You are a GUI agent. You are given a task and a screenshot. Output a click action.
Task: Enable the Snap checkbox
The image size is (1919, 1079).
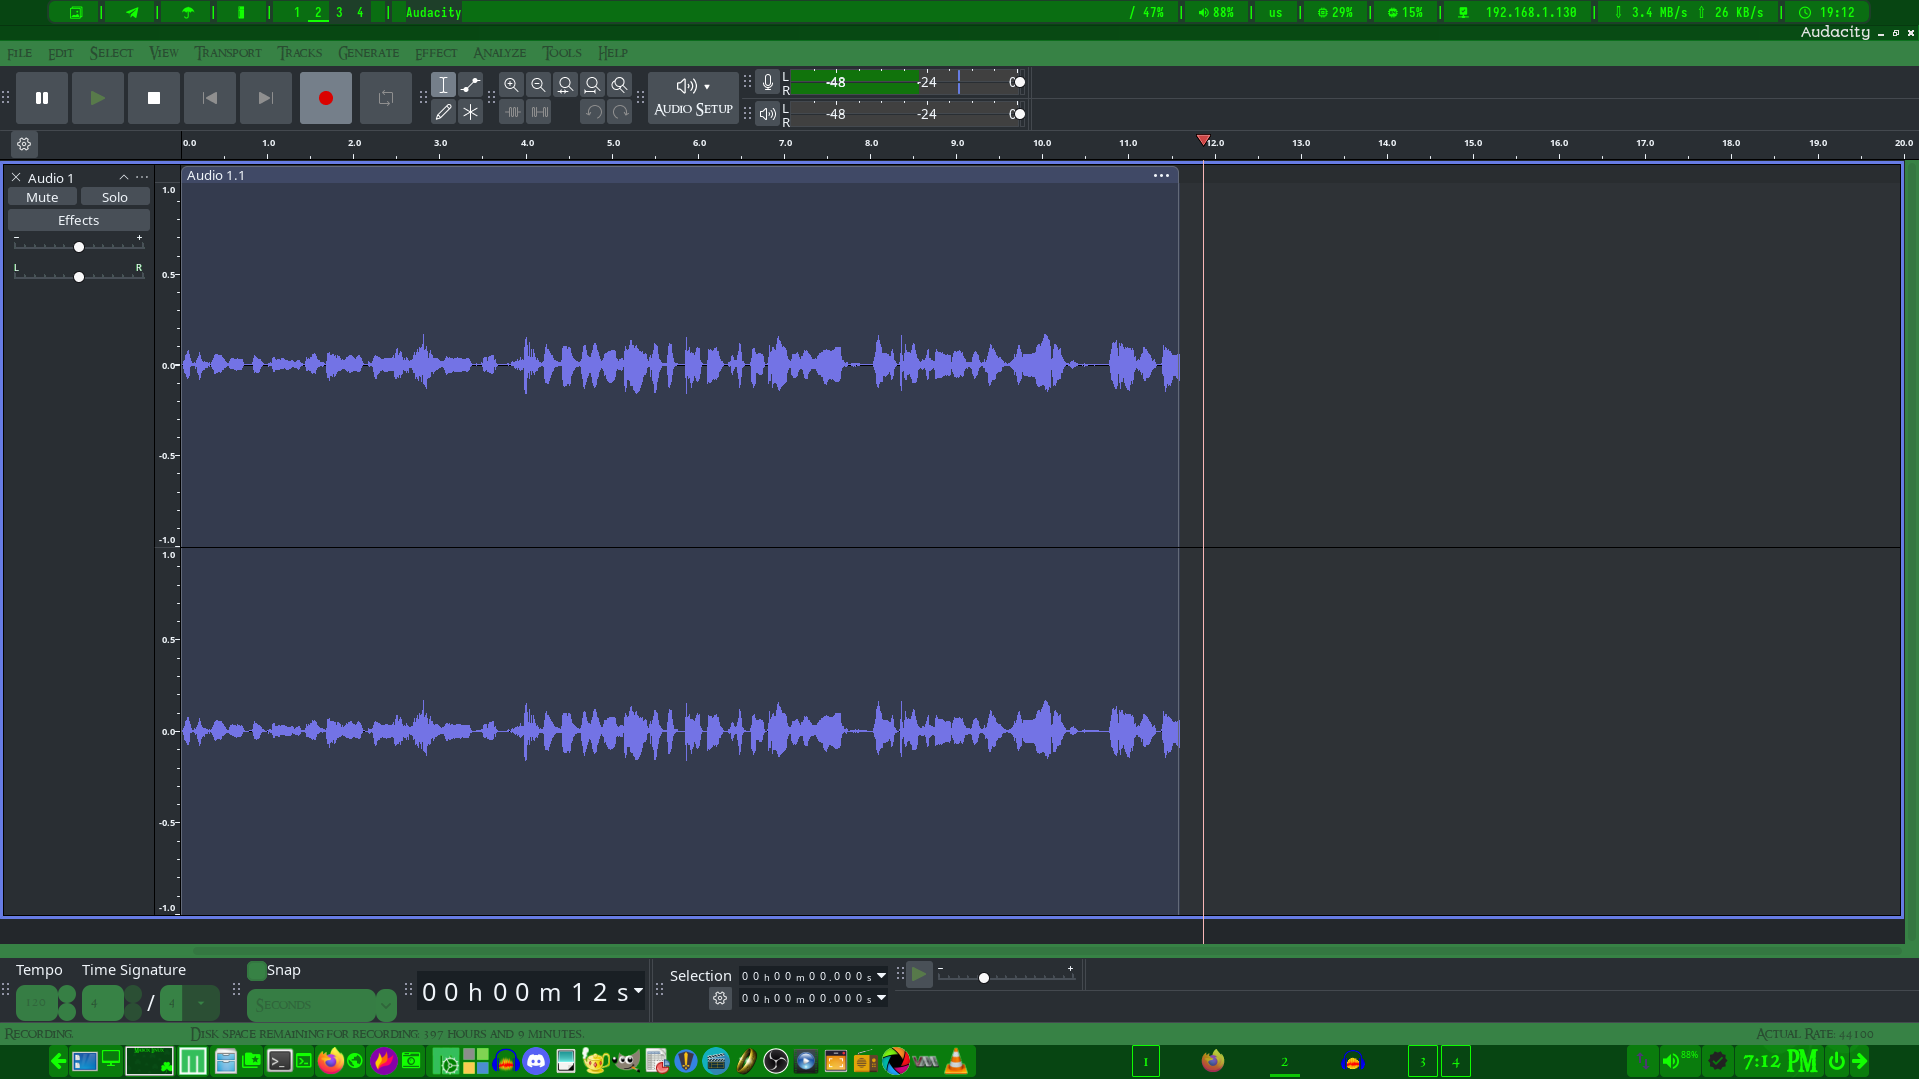(x=257, y=970)
